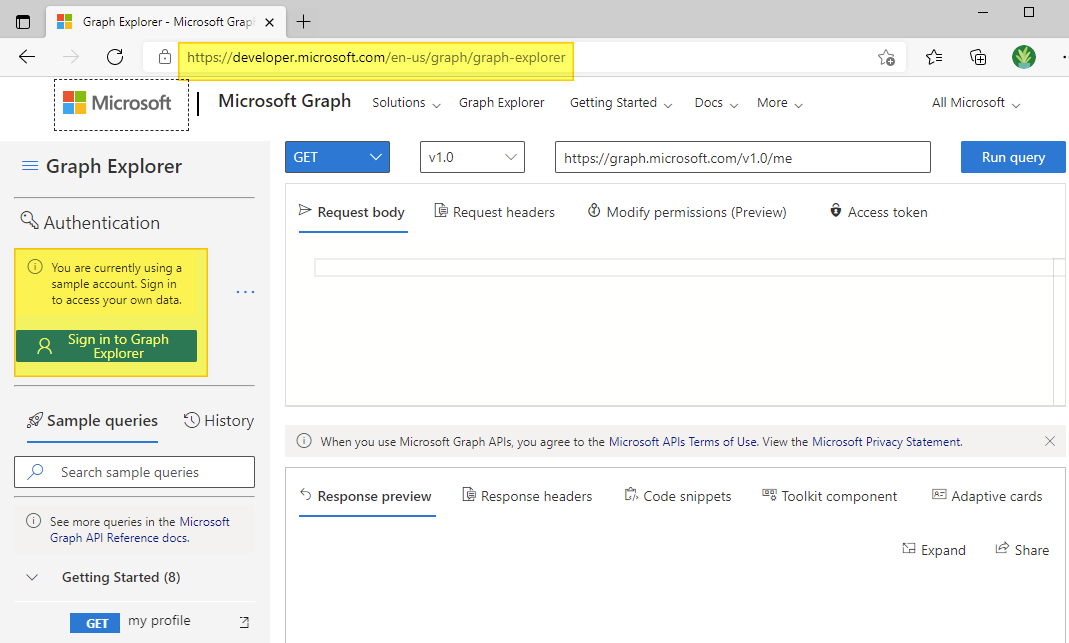
Task: Open the GET HTTP method dropdown
Action: tap(337, 157)
